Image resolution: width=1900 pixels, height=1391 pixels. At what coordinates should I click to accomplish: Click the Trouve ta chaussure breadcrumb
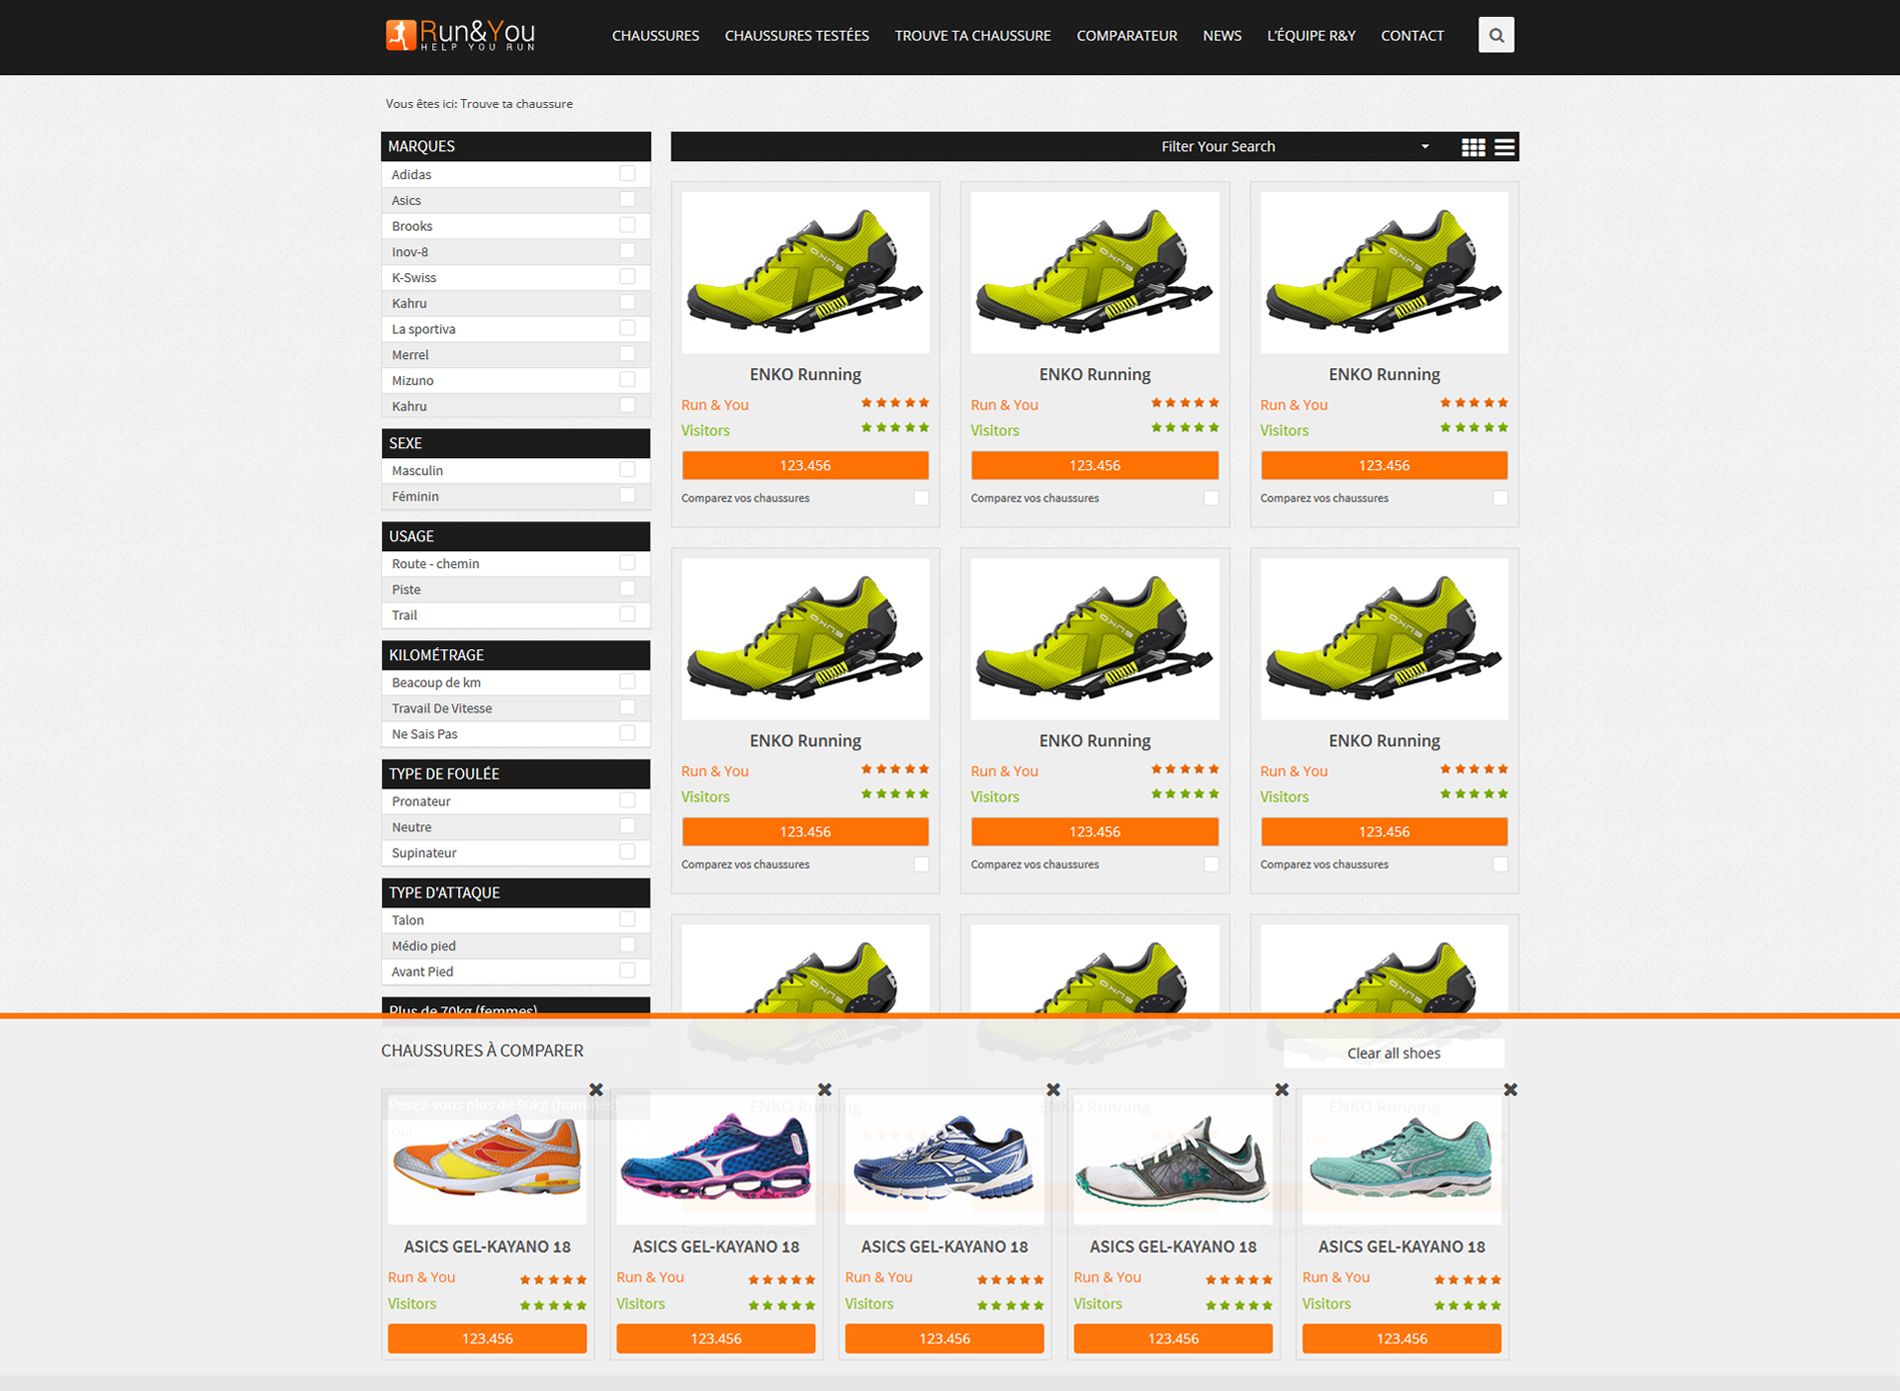pos(516,104)
